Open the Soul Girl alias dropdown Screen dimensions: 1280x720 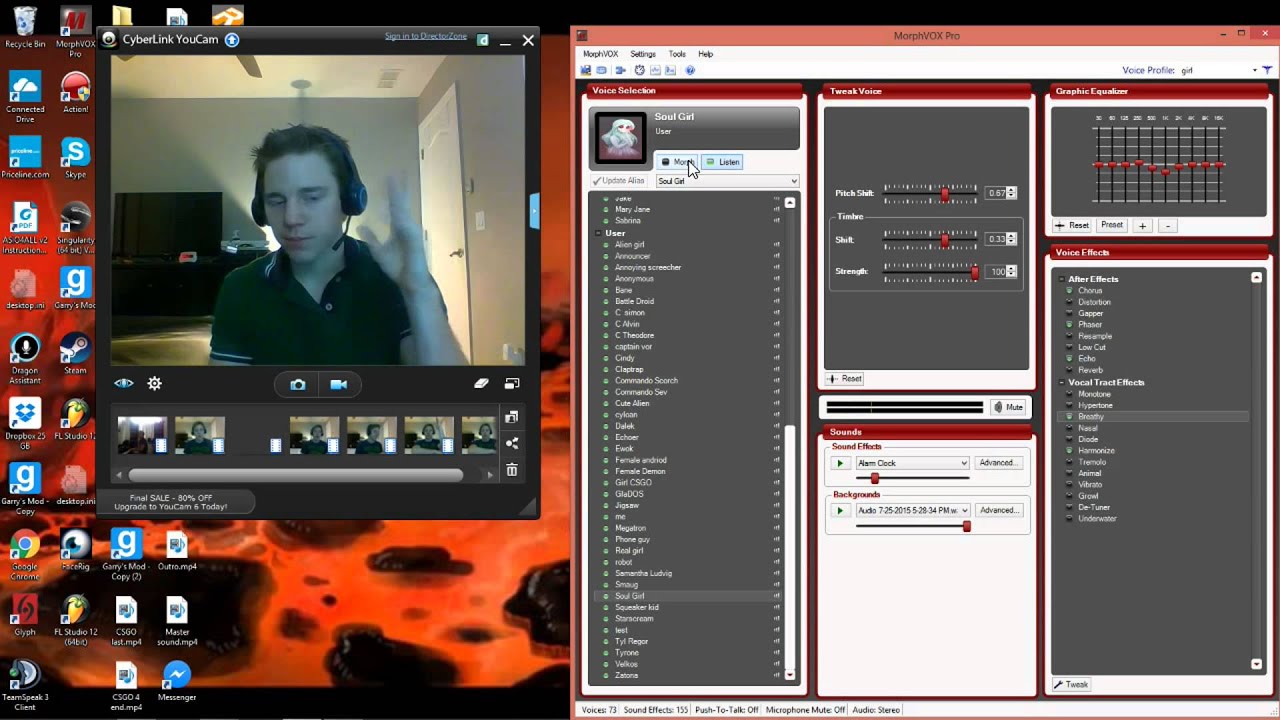click(x=727, y=181)
